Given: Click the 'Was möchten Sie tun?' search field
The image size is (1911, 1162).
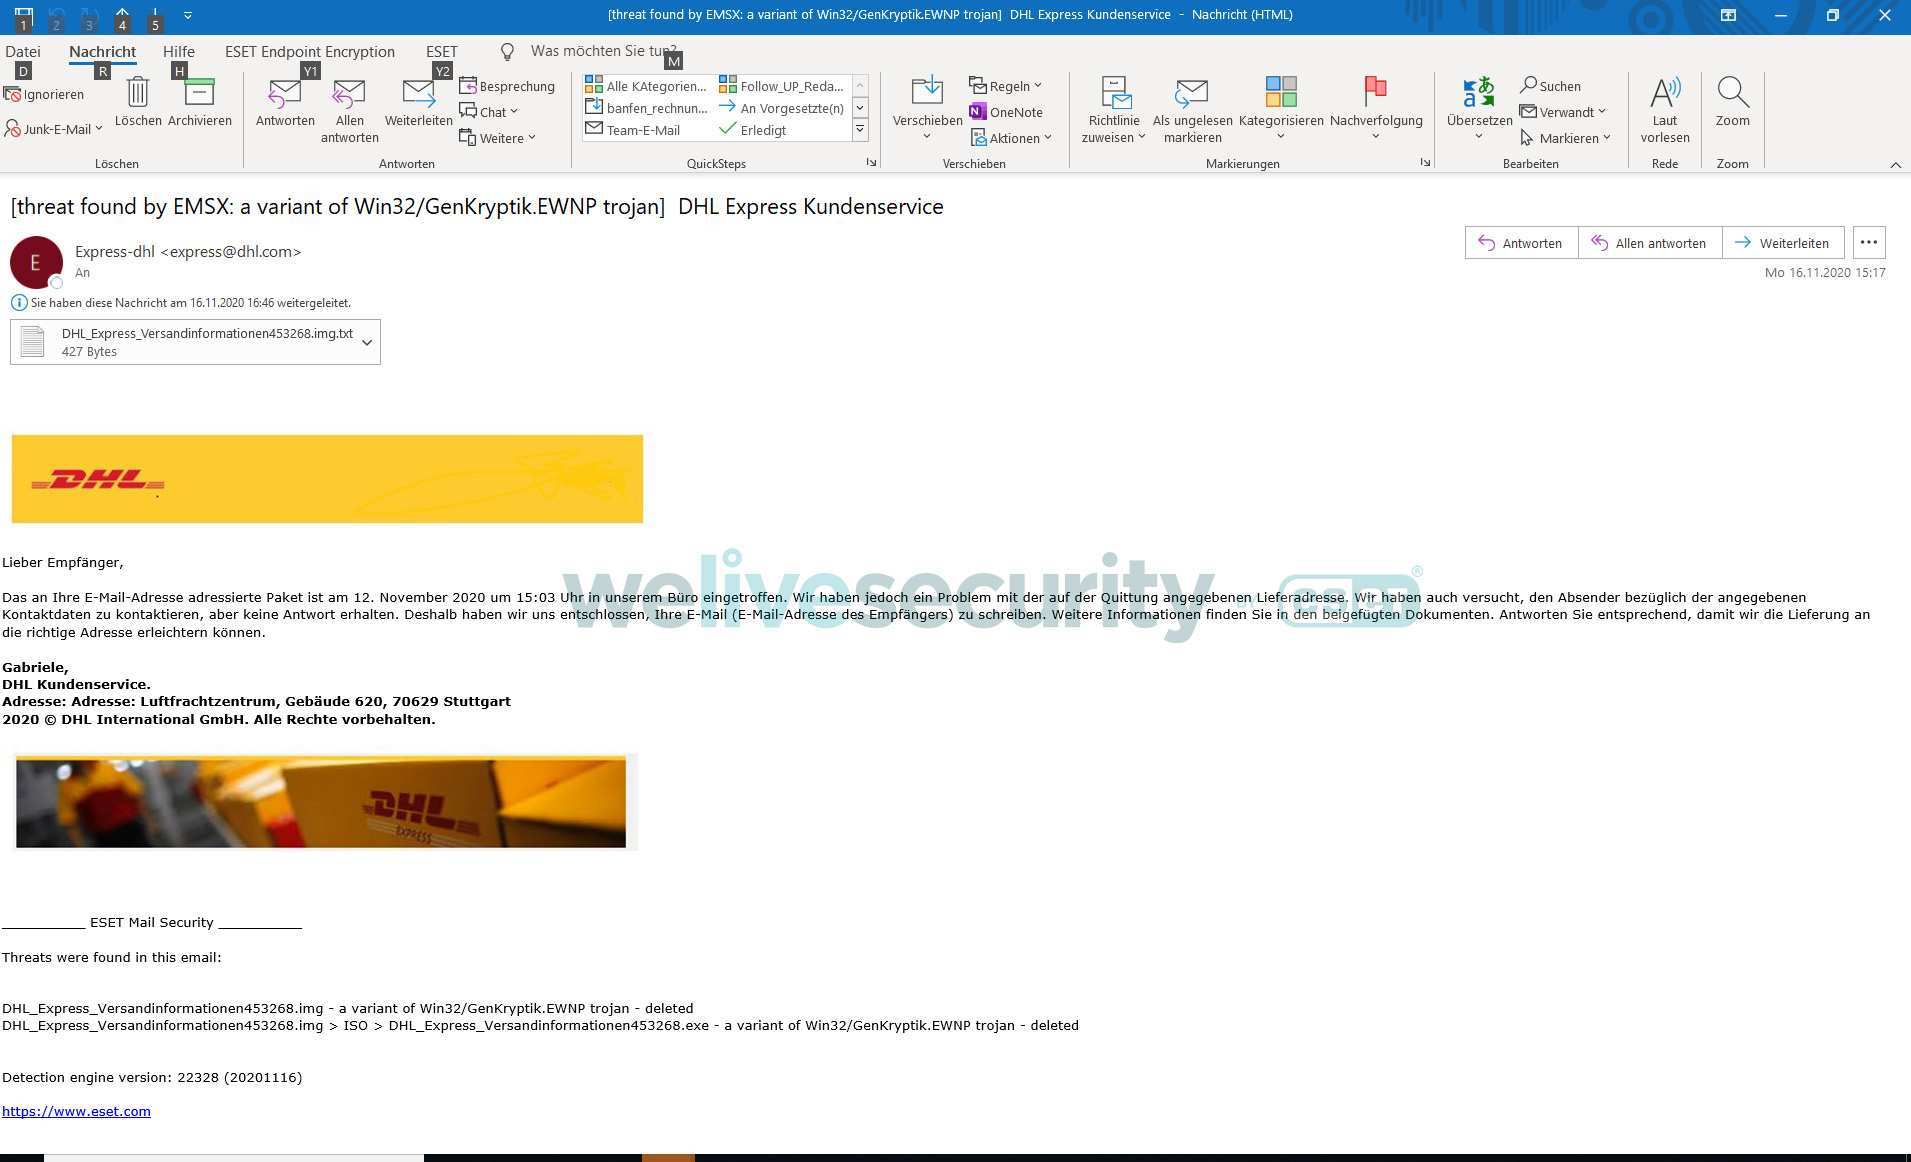Looking at the screenshot, I should (x=600, y=51).
